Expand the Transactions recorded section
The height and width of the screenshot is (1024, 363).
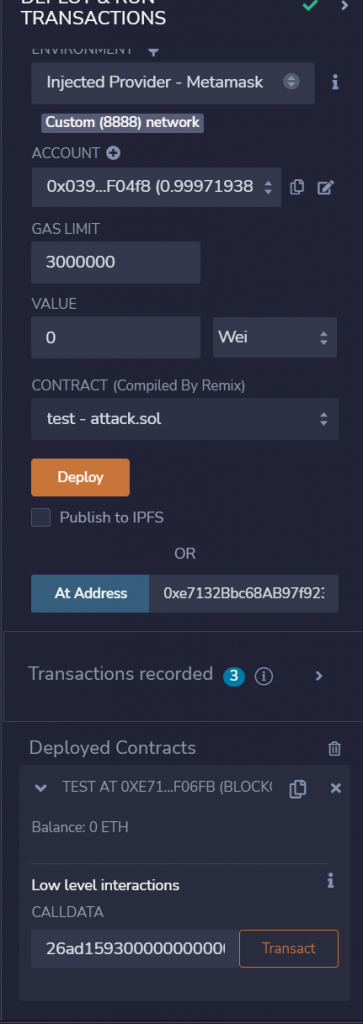(x=319, y=676)
